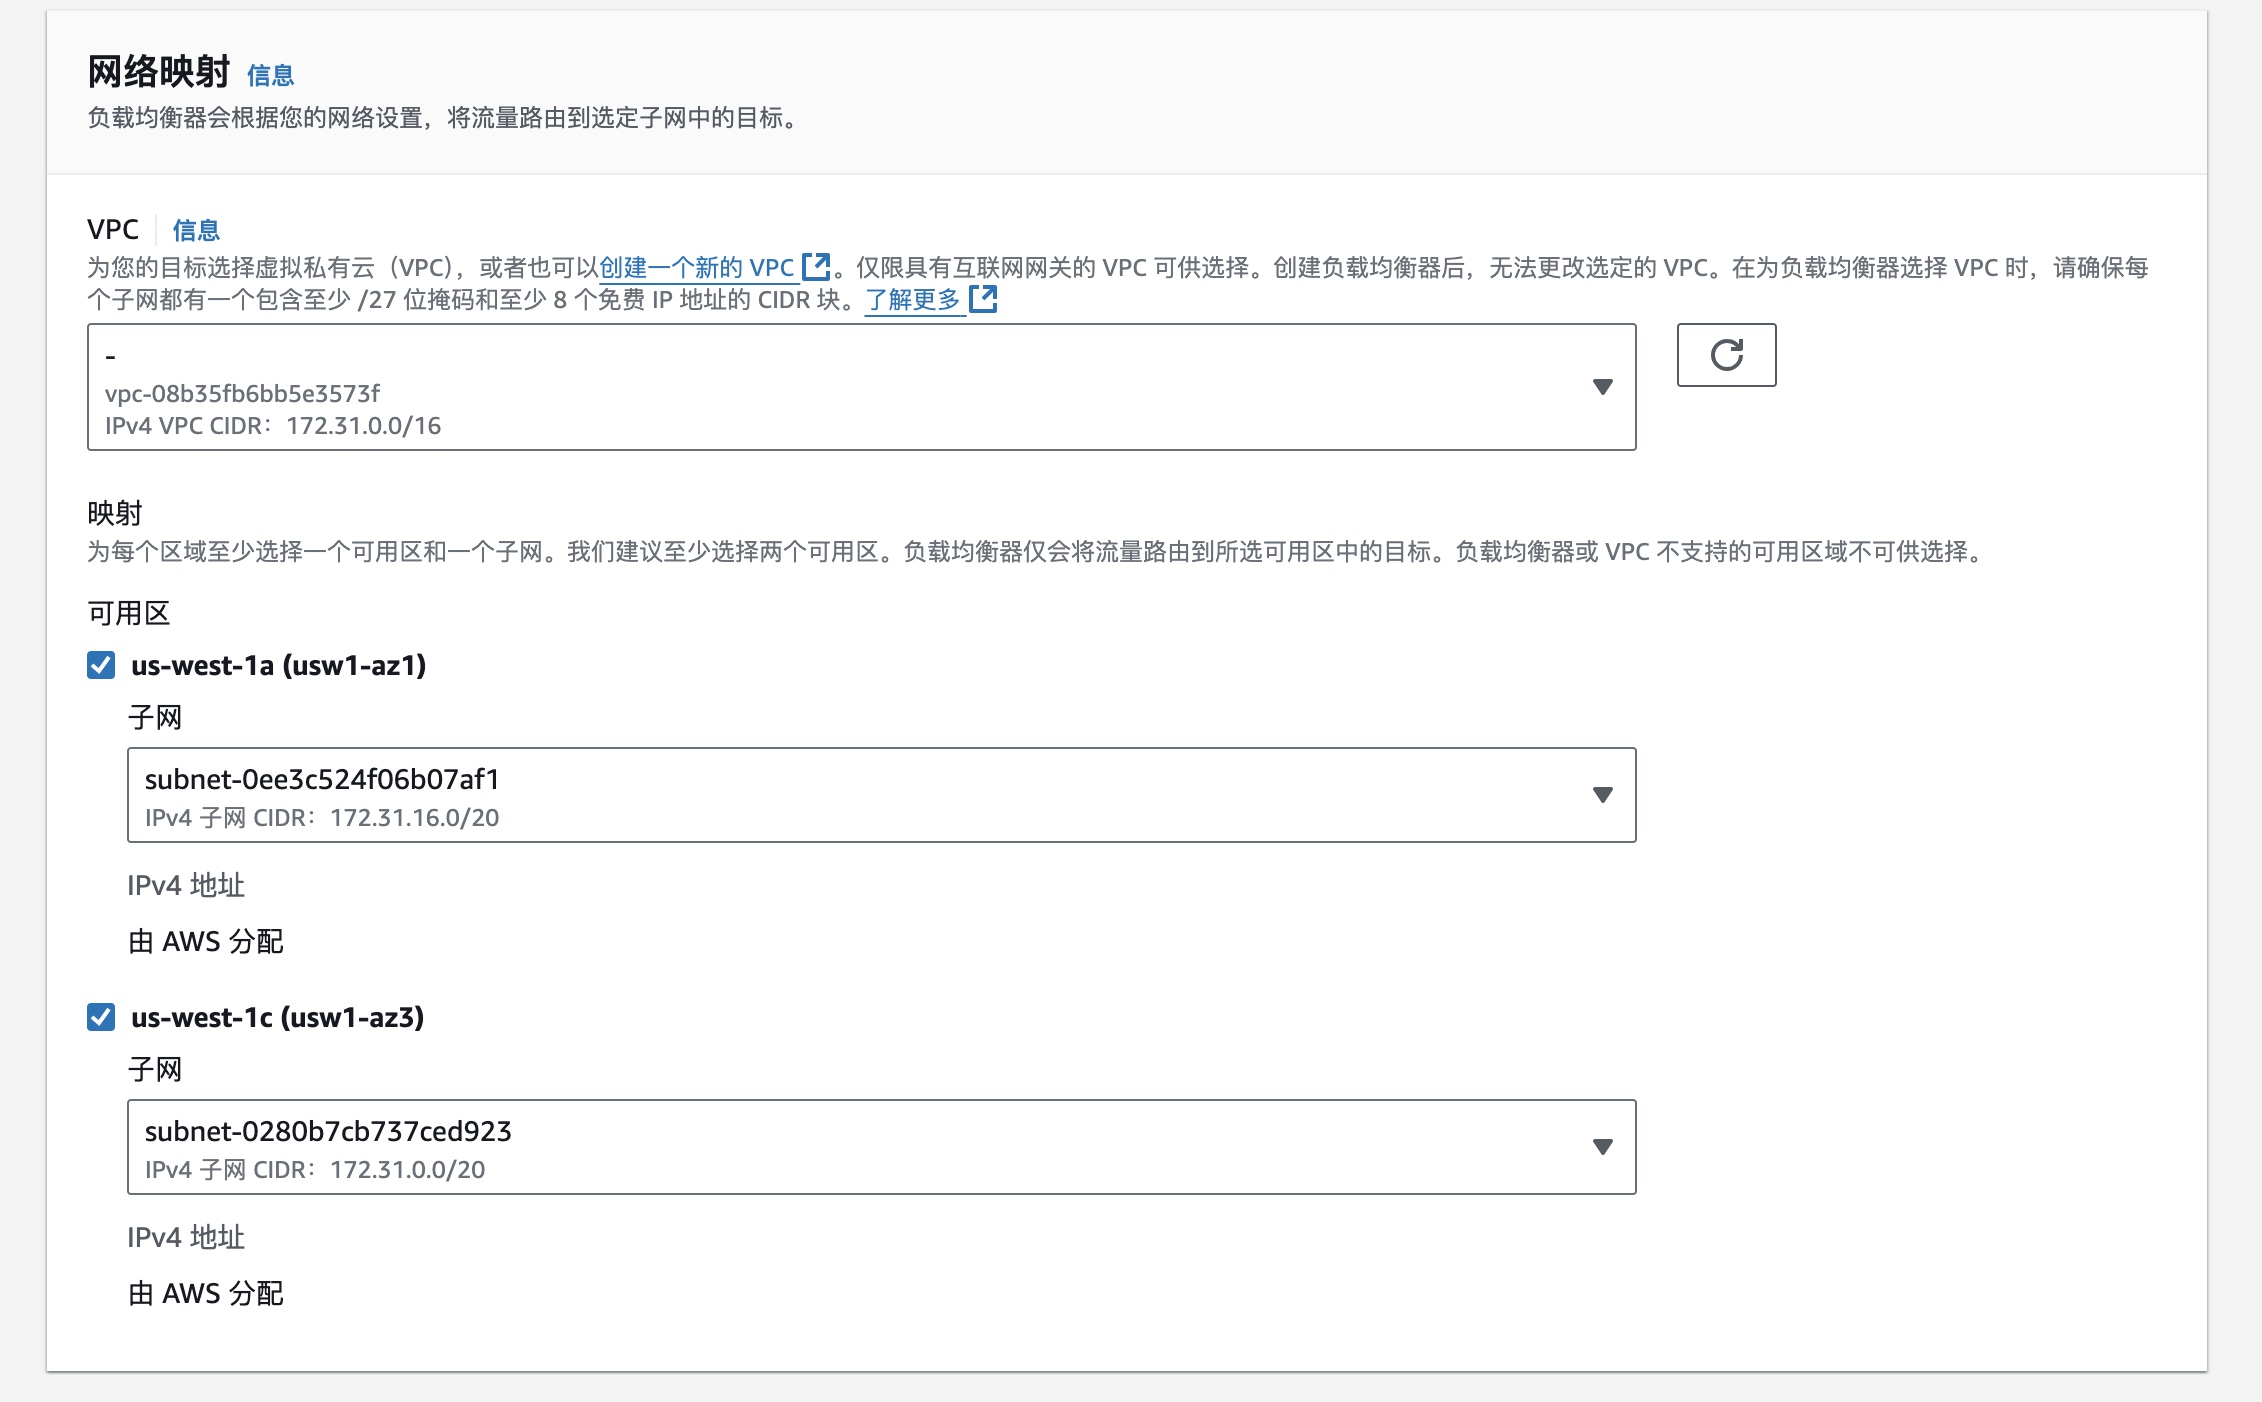Click down arrow of us-west-1c subnet selector

[1602, 1147]
